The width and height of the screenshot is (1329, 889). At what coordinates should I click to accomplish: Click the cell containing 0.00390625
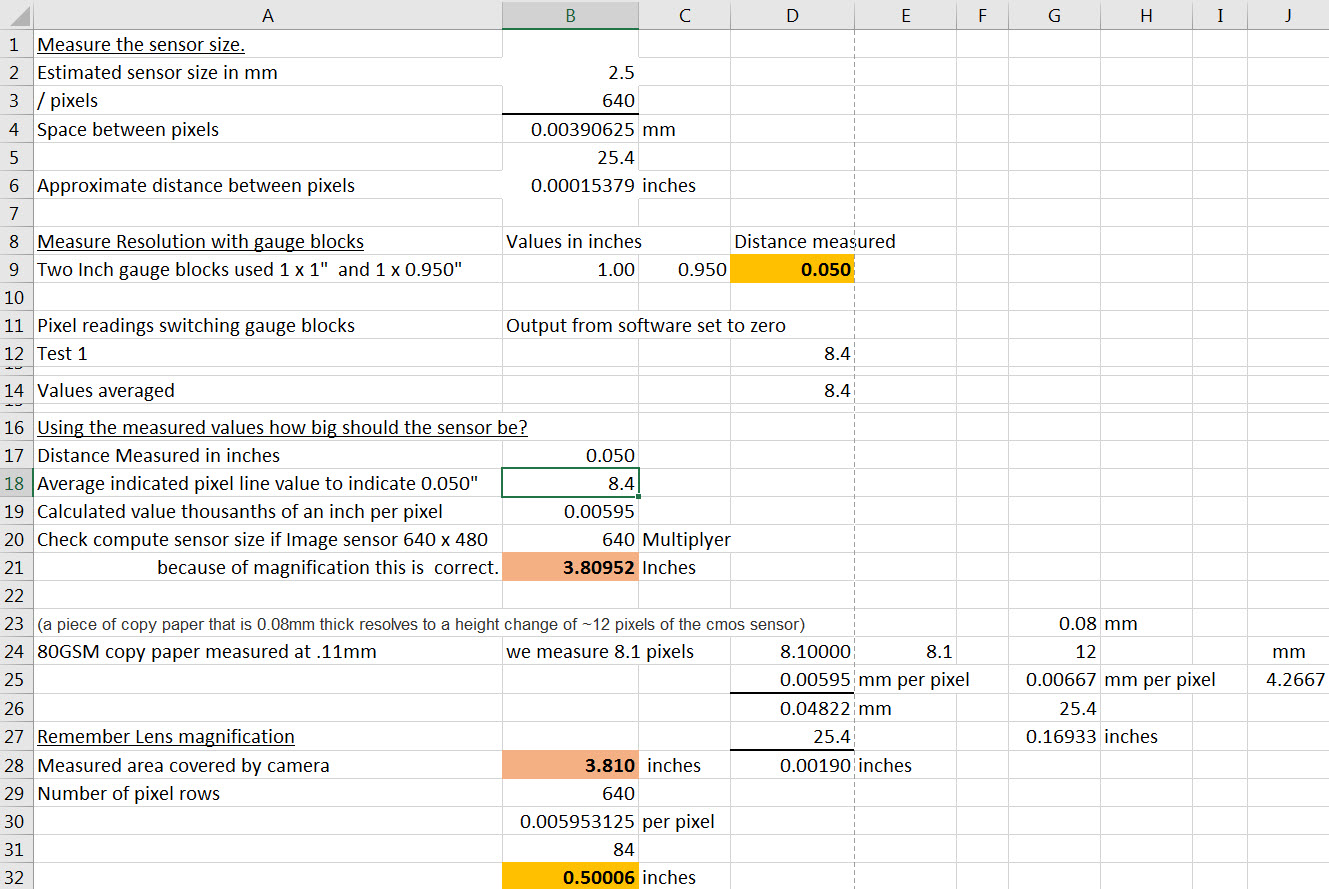pos(570,130)
